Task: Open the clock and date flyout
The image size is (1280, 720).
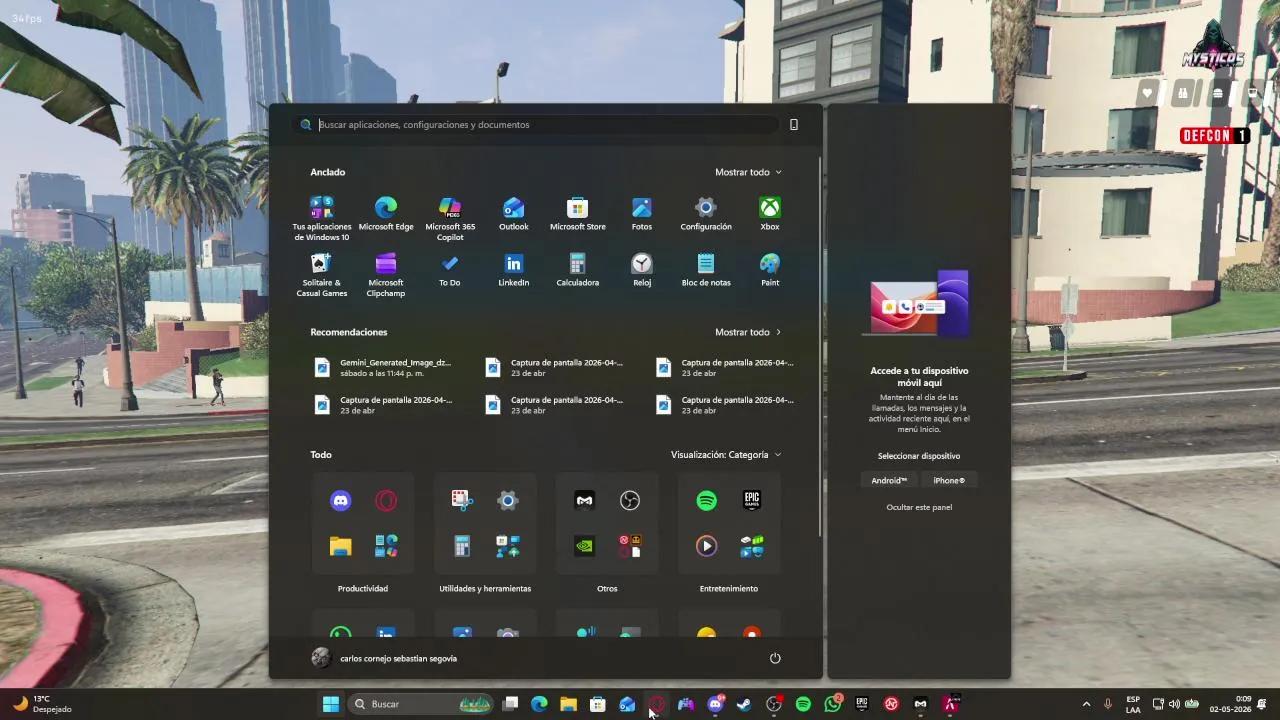Action: click(1230, 704)
